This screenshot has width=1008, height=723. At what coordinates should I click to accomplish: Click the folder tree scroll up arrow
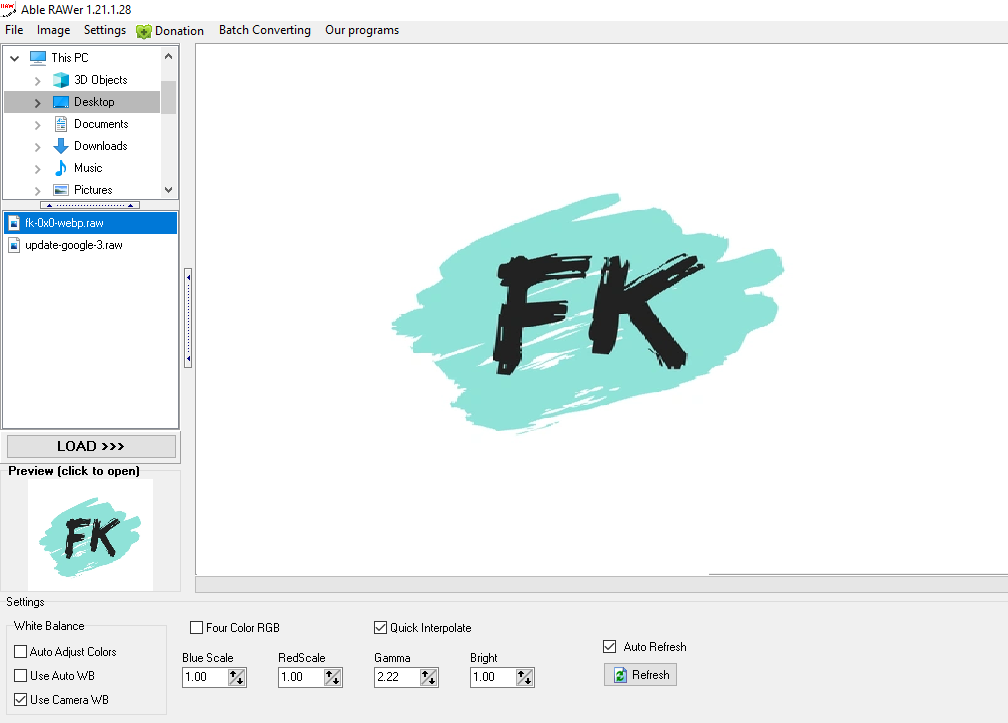(168, 56)
